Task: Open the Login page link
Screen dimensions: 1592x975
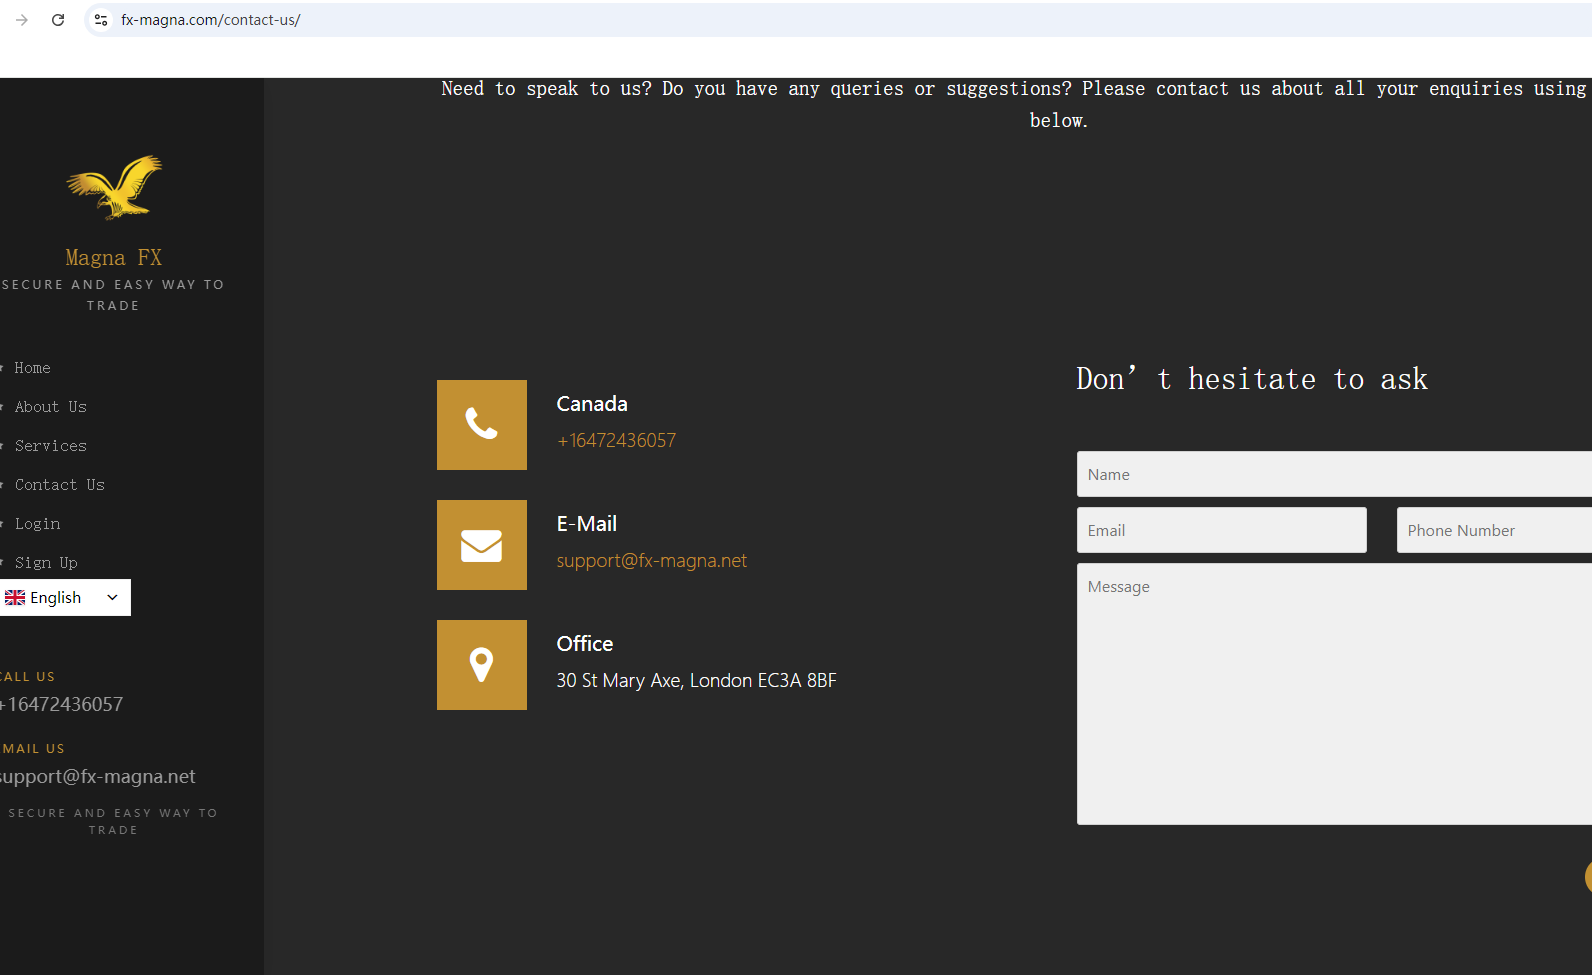Action: click(37, 524)
